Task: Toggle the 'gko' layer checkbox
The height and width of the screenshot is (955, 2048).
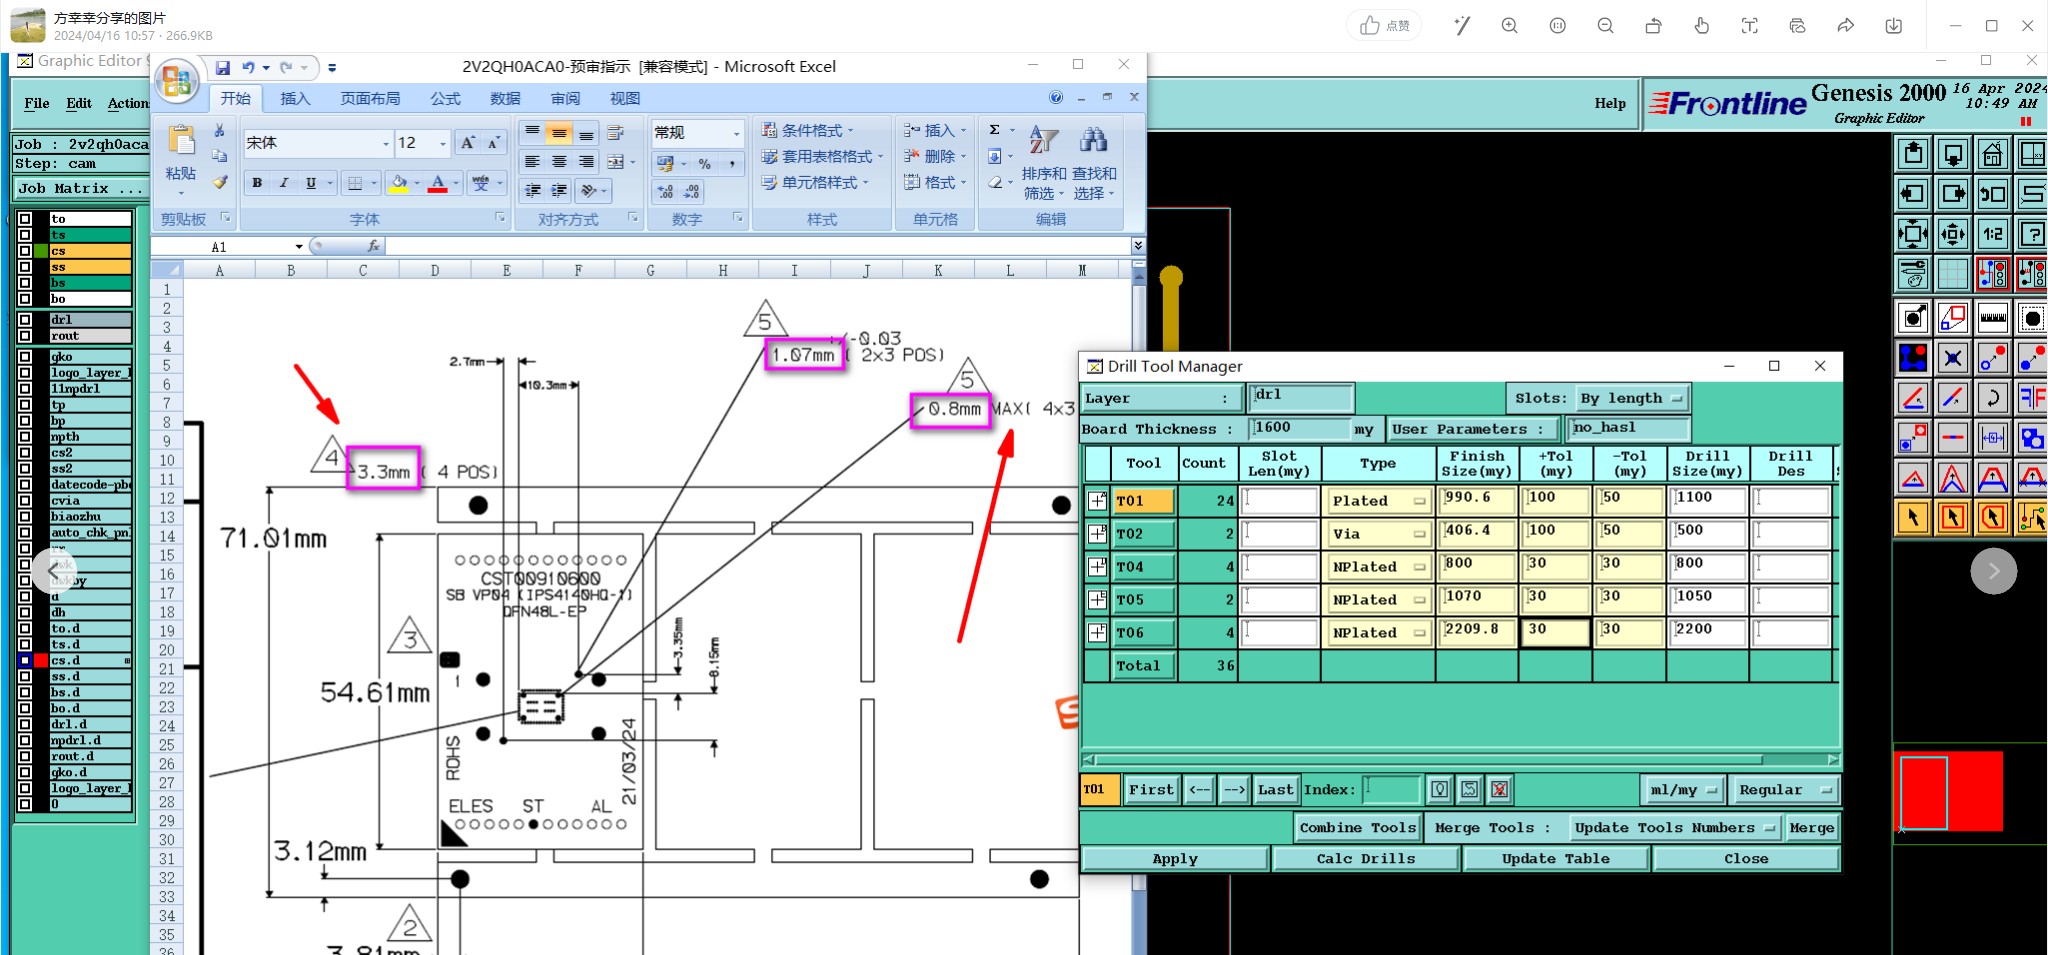Action: (25, 357)
